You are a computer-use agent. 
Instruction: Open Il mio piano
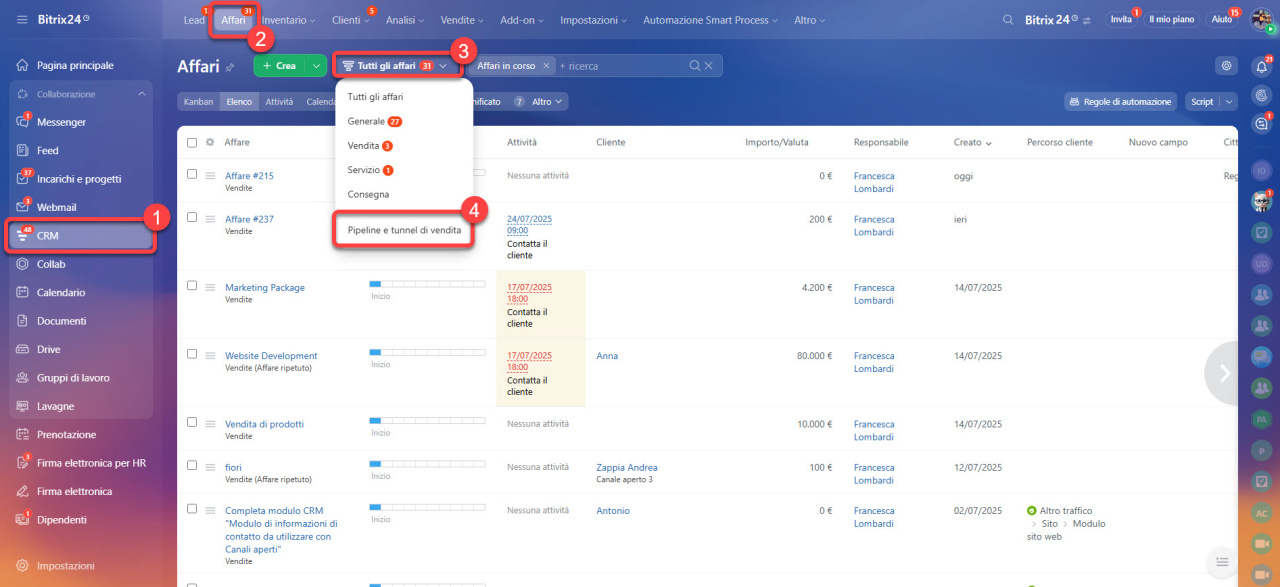[x=1172, y=20]
